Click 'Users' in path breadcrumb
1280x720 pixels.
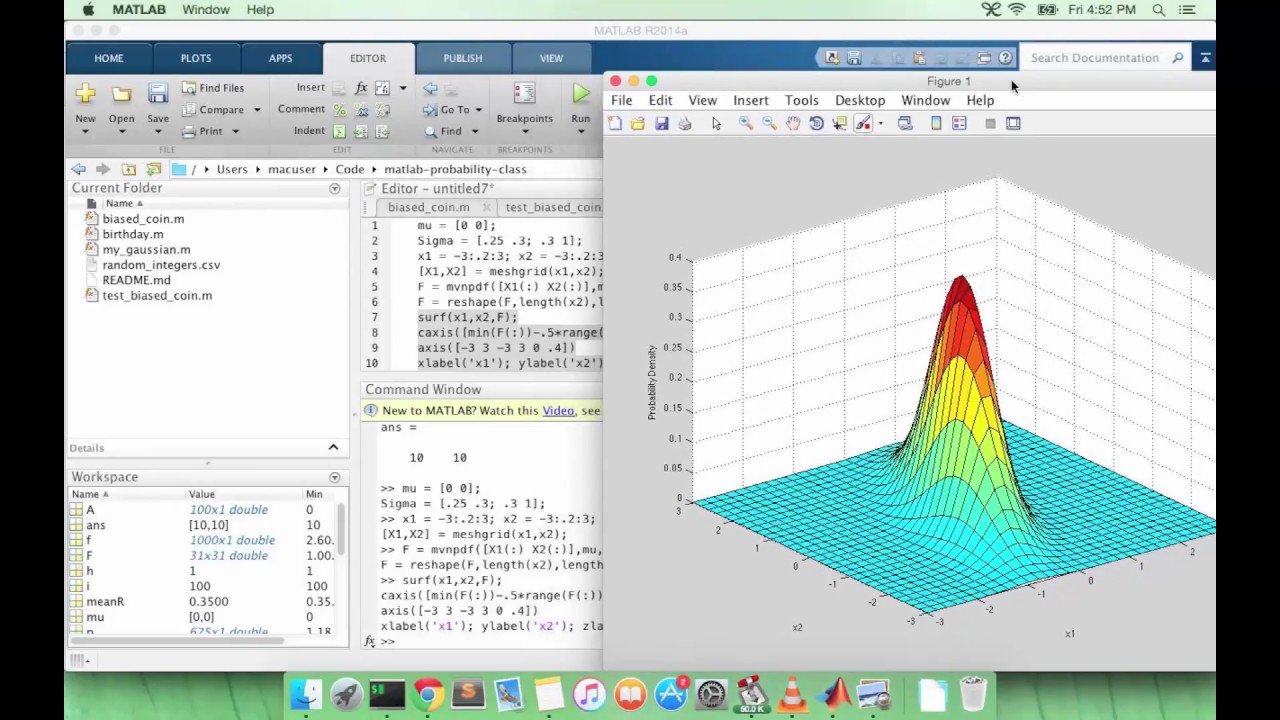pos(231,169)
